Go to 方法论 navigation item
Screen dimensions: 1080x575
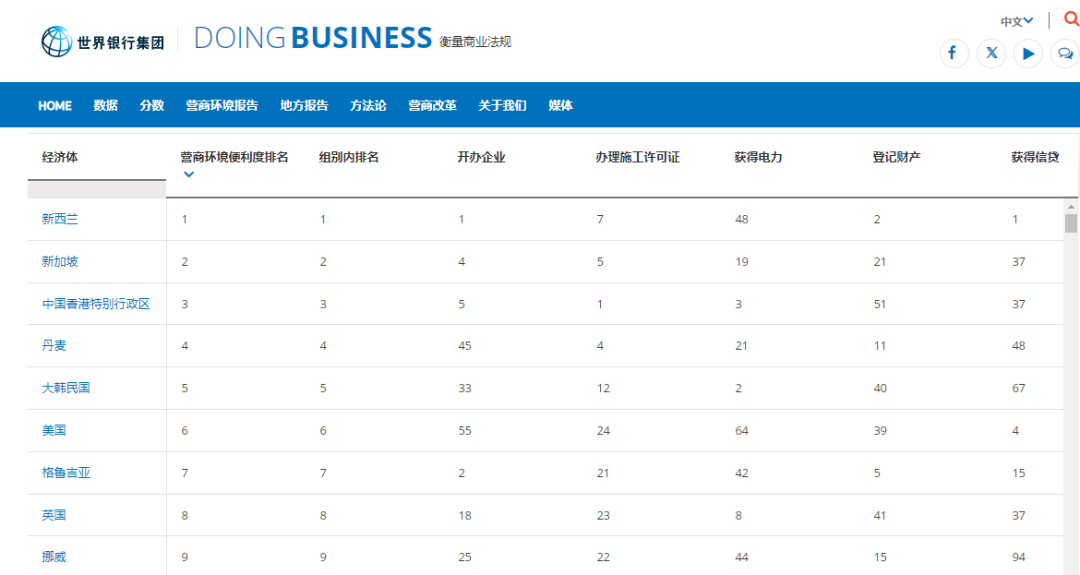[x=368, y=105]
